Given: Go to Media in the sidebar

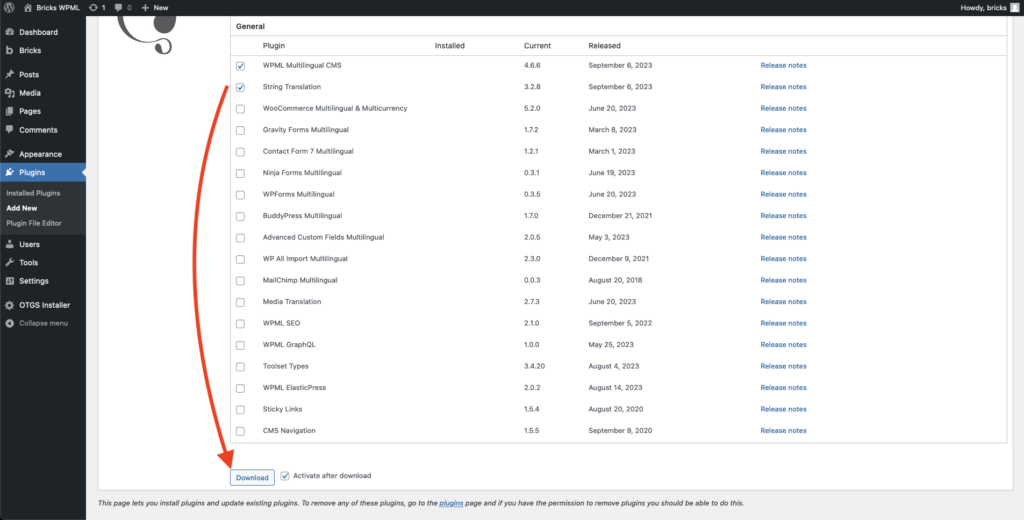Looking at the screenshot, I should click(x=30, y=93).
